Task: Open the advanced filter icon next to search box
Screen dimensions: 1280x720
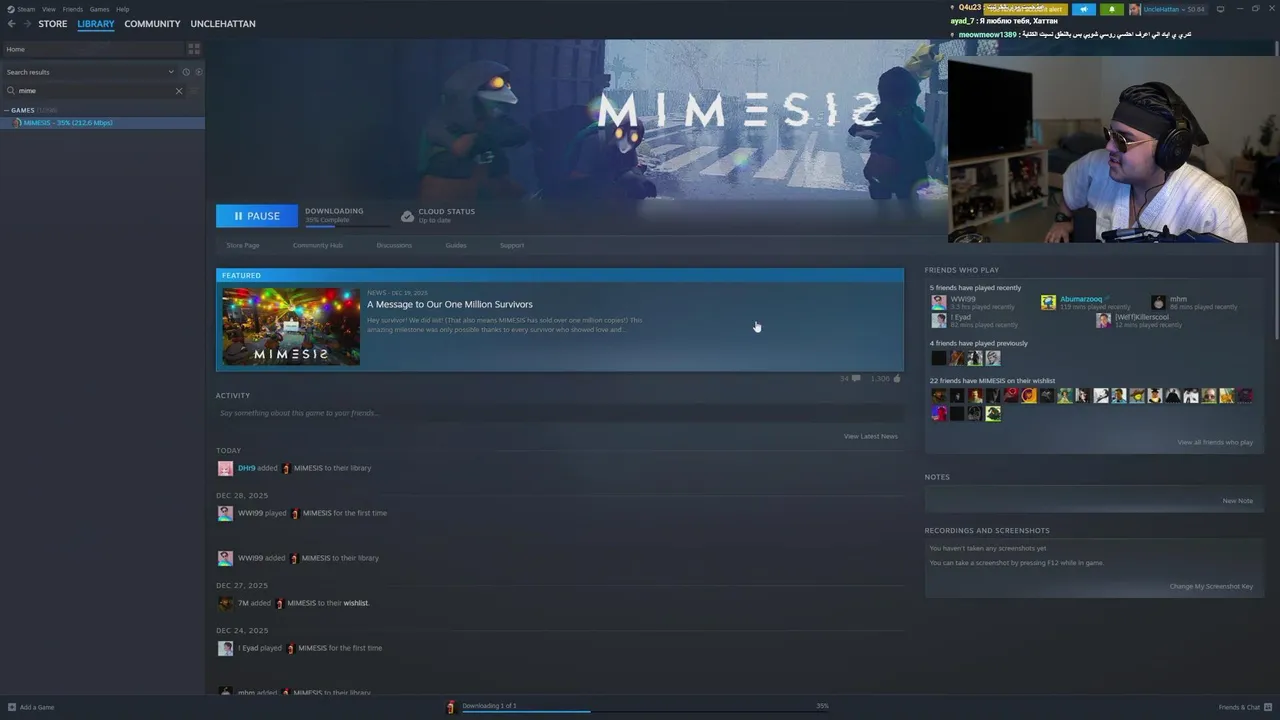Action: point(195,91)
